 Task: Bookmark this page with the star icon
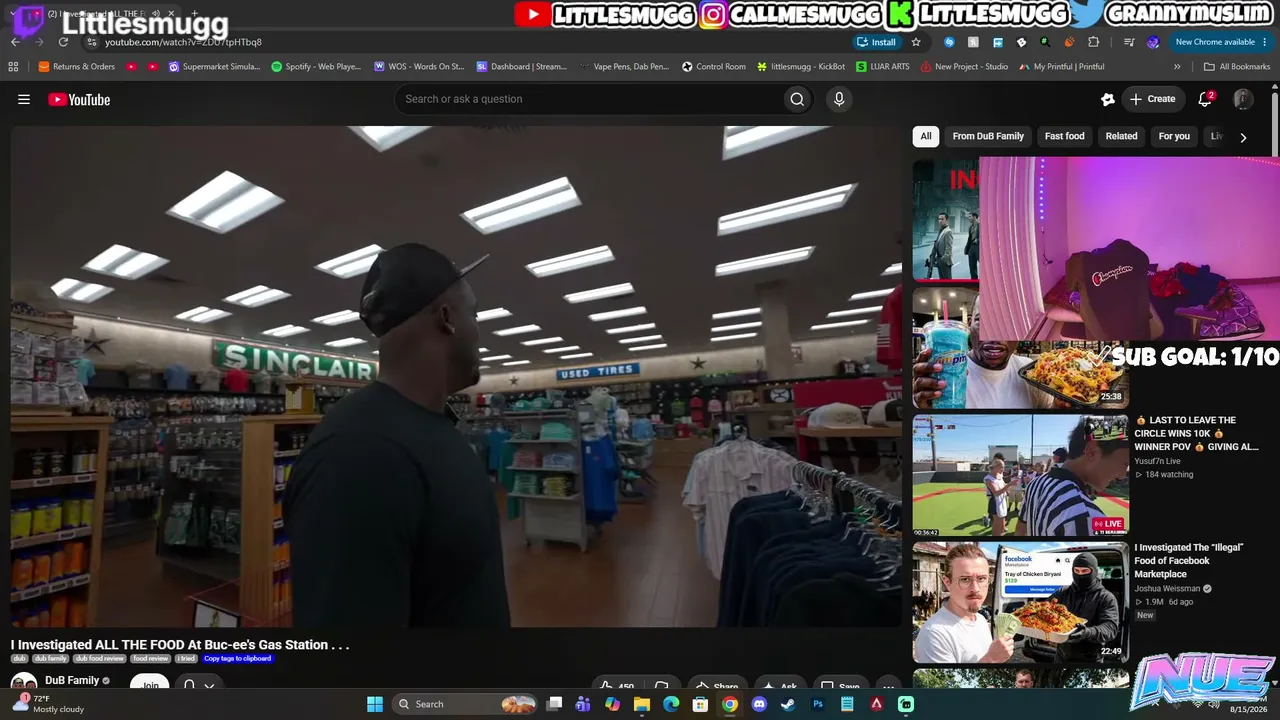[916, 42]
